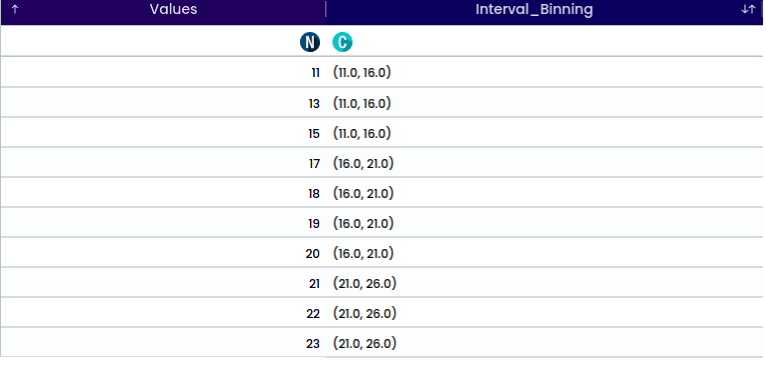The height and width of the screenshot is (365, 766).
Task: Click the numeric type N badge icon
Action: pos(310,43)
